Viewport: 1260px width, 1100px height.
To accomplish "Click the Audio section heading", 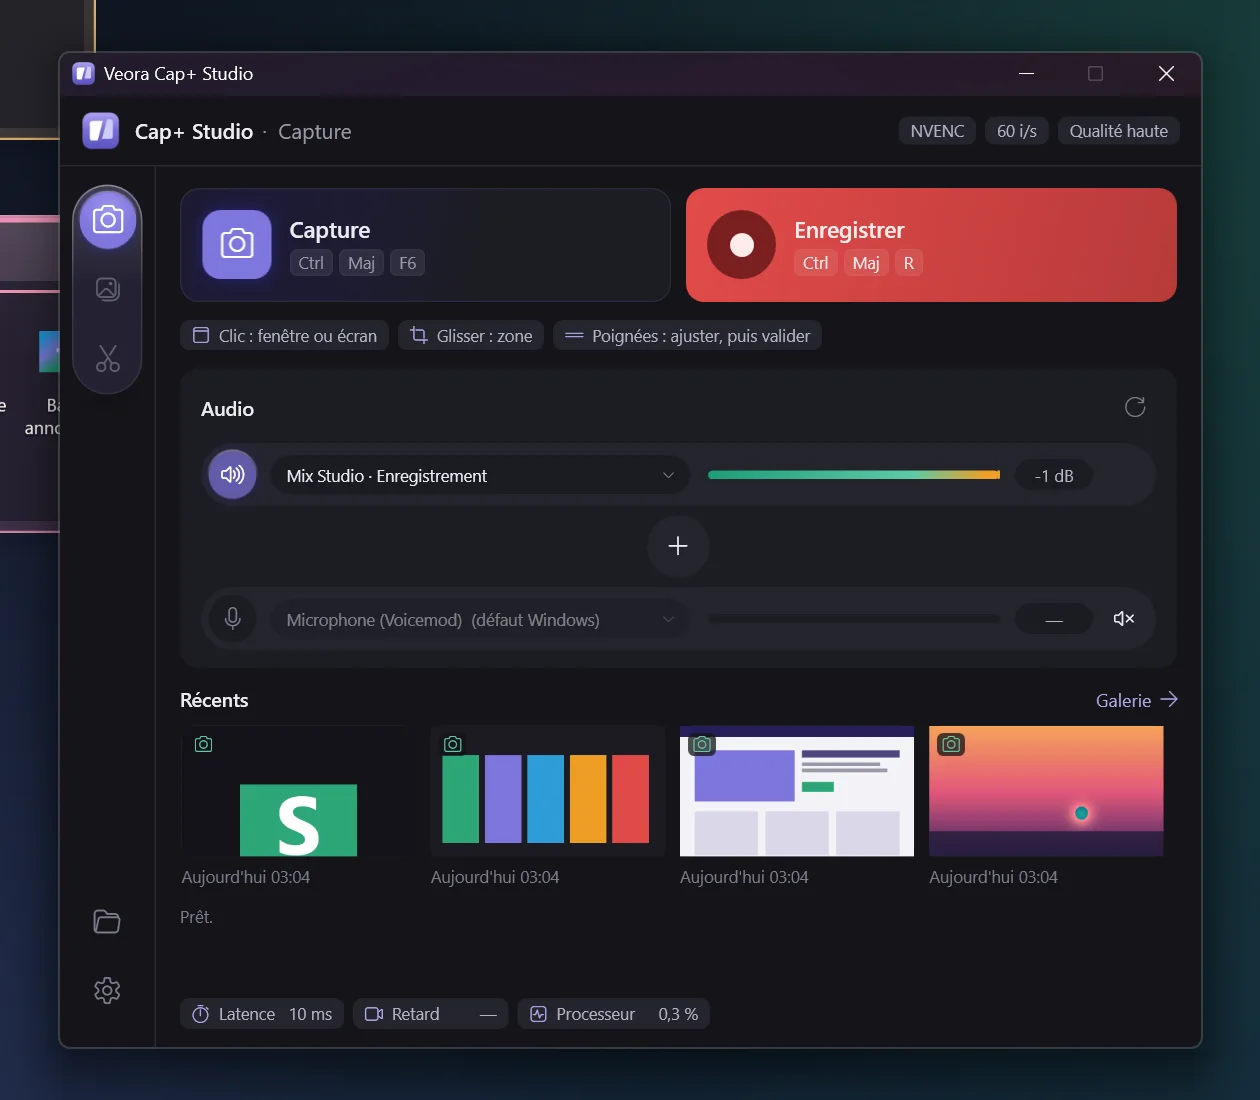I will click(x=227, y=409).
